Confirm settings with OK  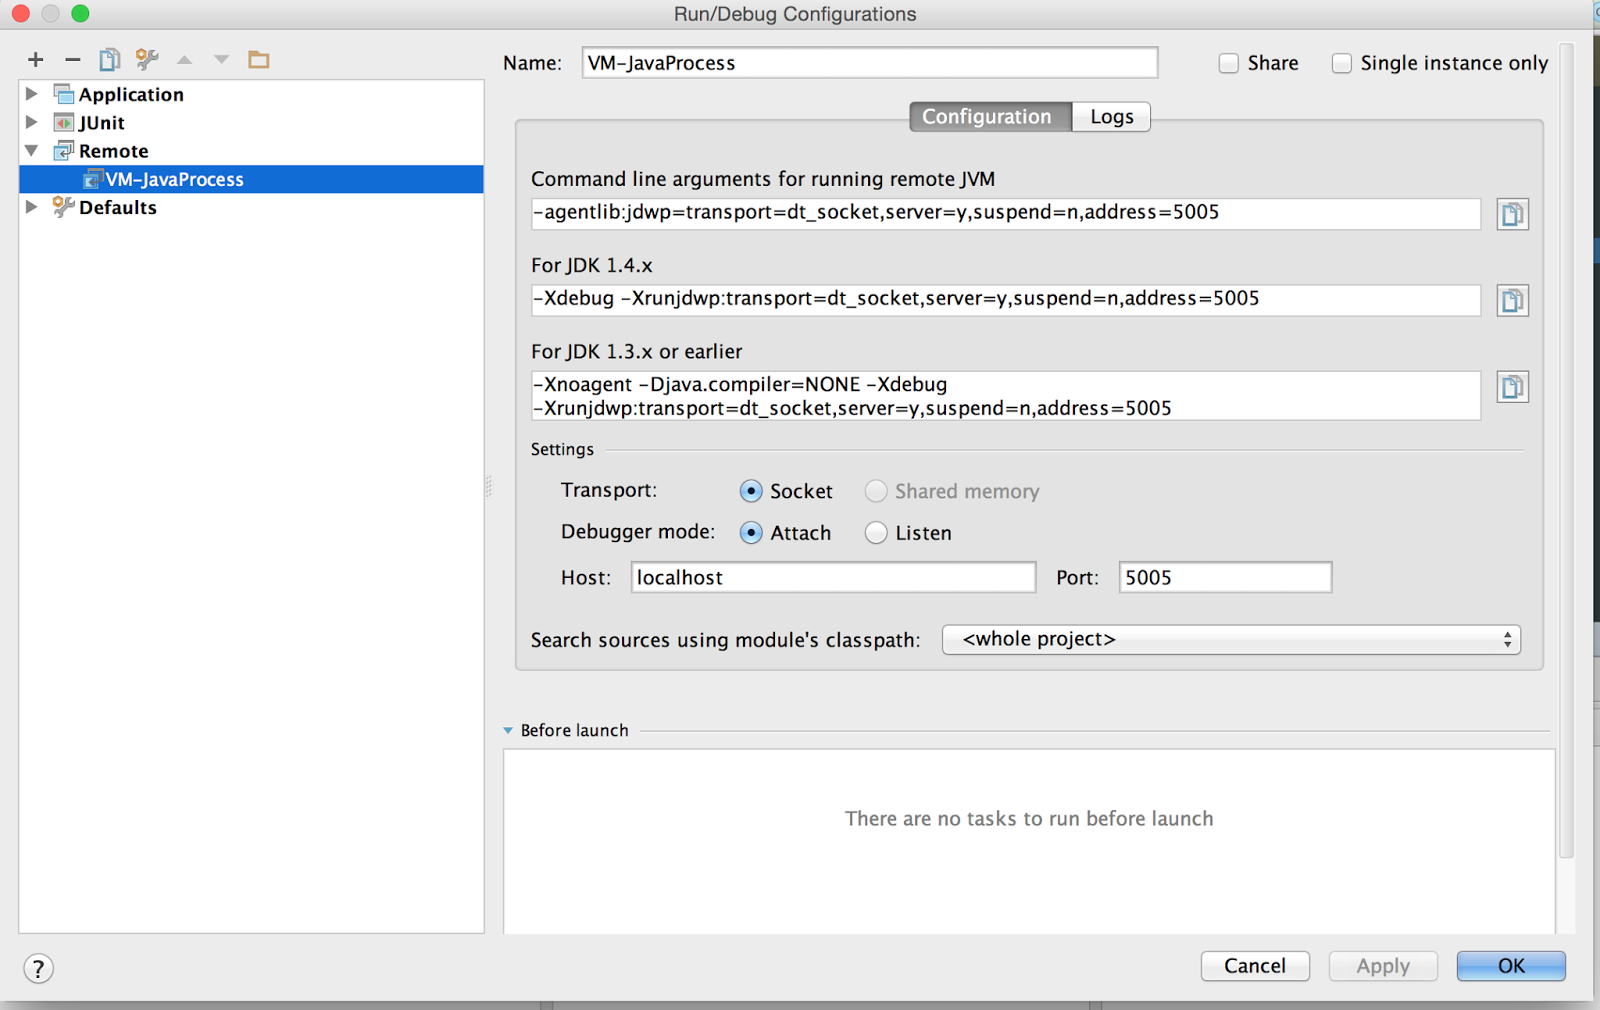[1511, 966]
